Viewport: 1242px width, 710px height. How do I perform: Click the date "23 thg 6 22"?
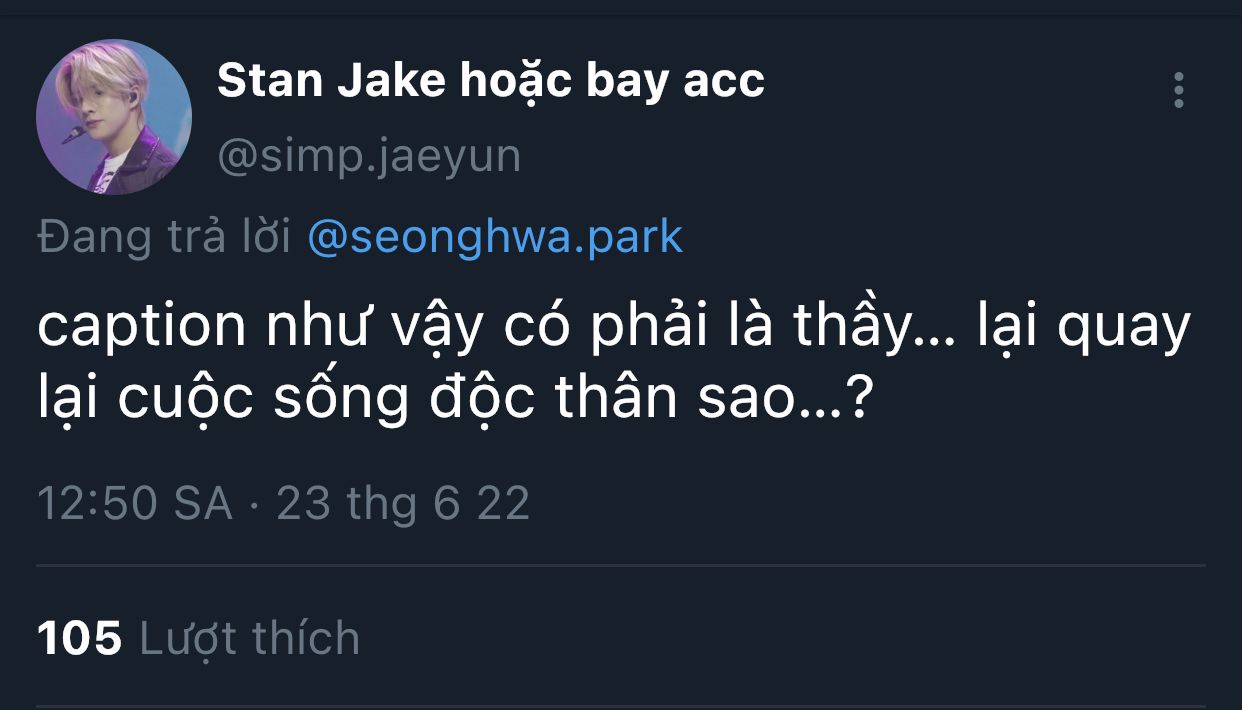coord(402,503)
